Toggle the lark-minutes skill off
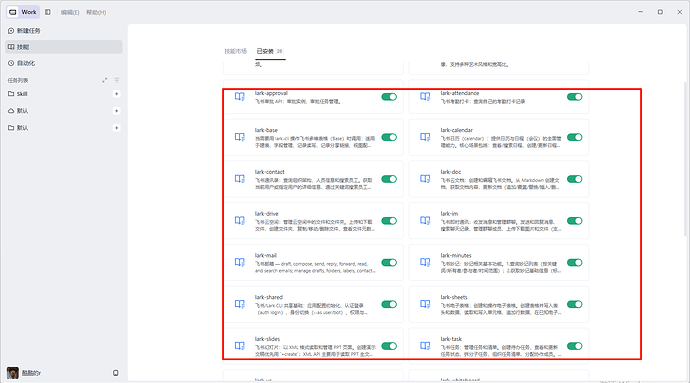The image size is (690, 383). [x=575, y=263]
